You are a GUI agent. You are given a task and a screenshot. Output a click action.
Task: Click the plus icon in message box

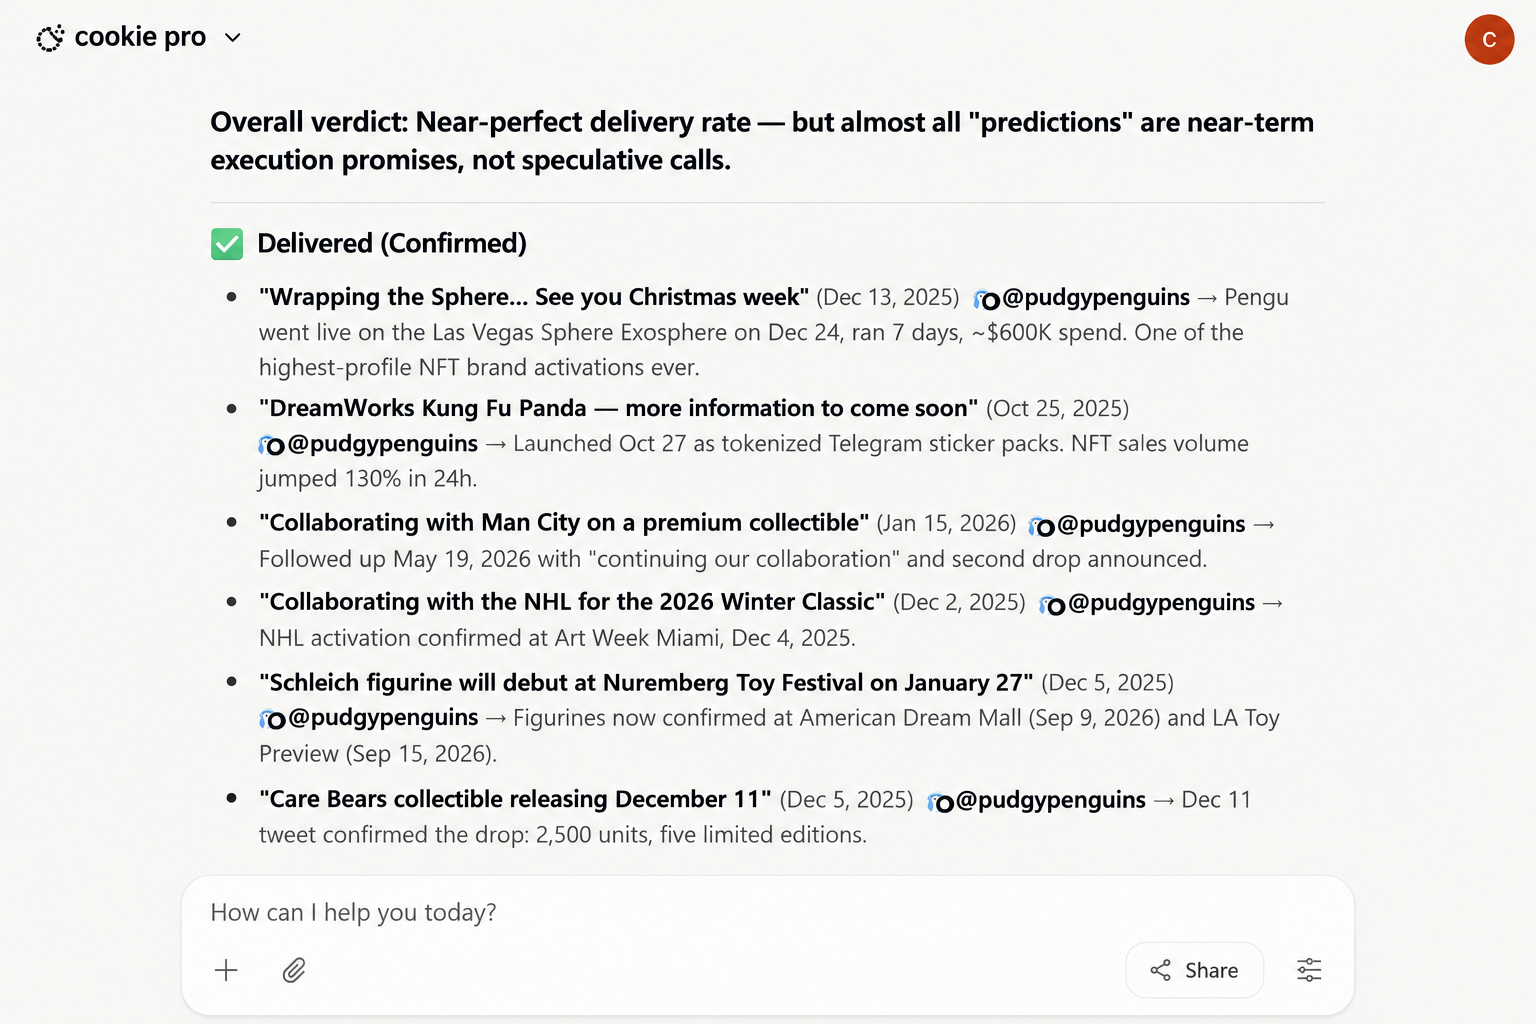tap(227, 970)
